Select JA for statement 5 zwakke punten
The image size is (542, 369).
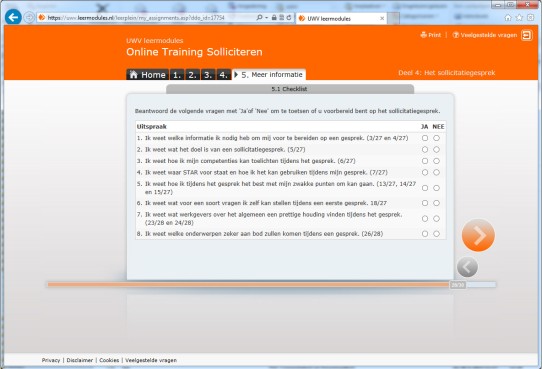coord(425,188)
